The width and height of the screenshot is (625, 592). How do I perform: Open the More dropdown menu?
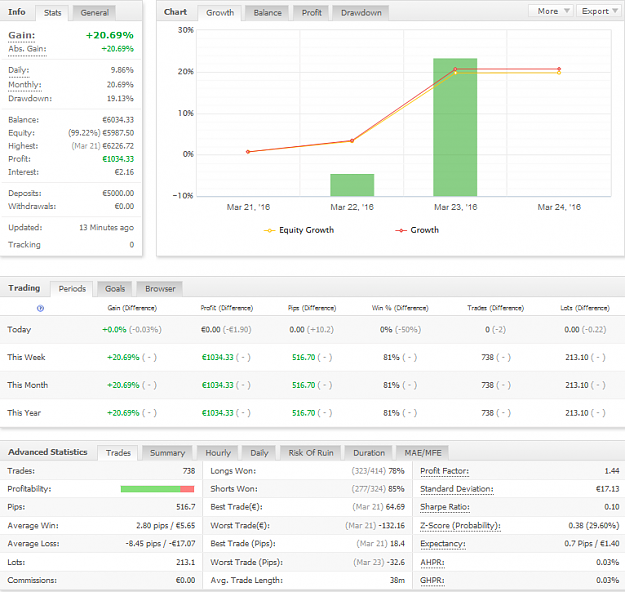[x=551, y=11]
